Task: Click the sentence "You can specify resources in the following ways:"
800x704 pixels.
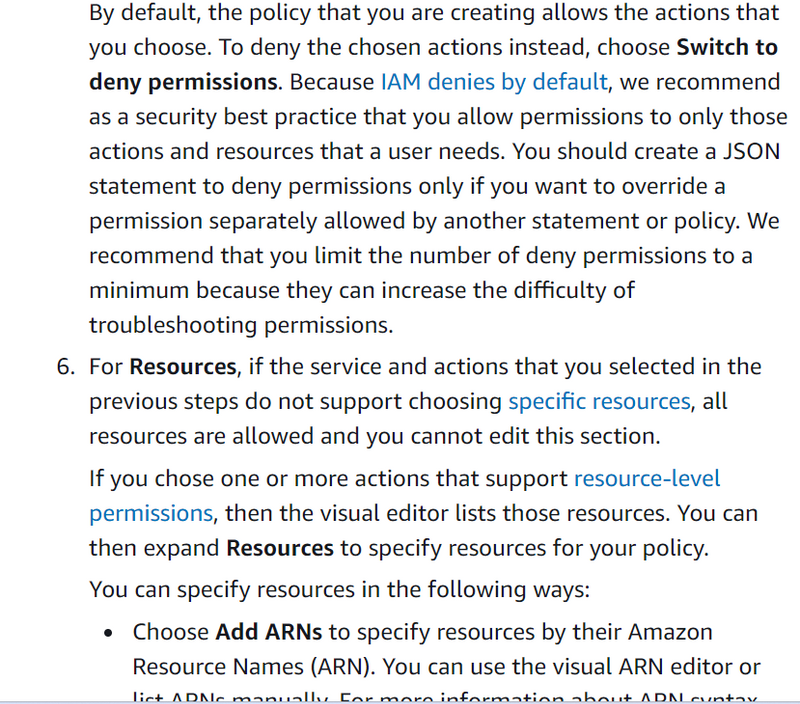Action: click(x=339, y=590)
